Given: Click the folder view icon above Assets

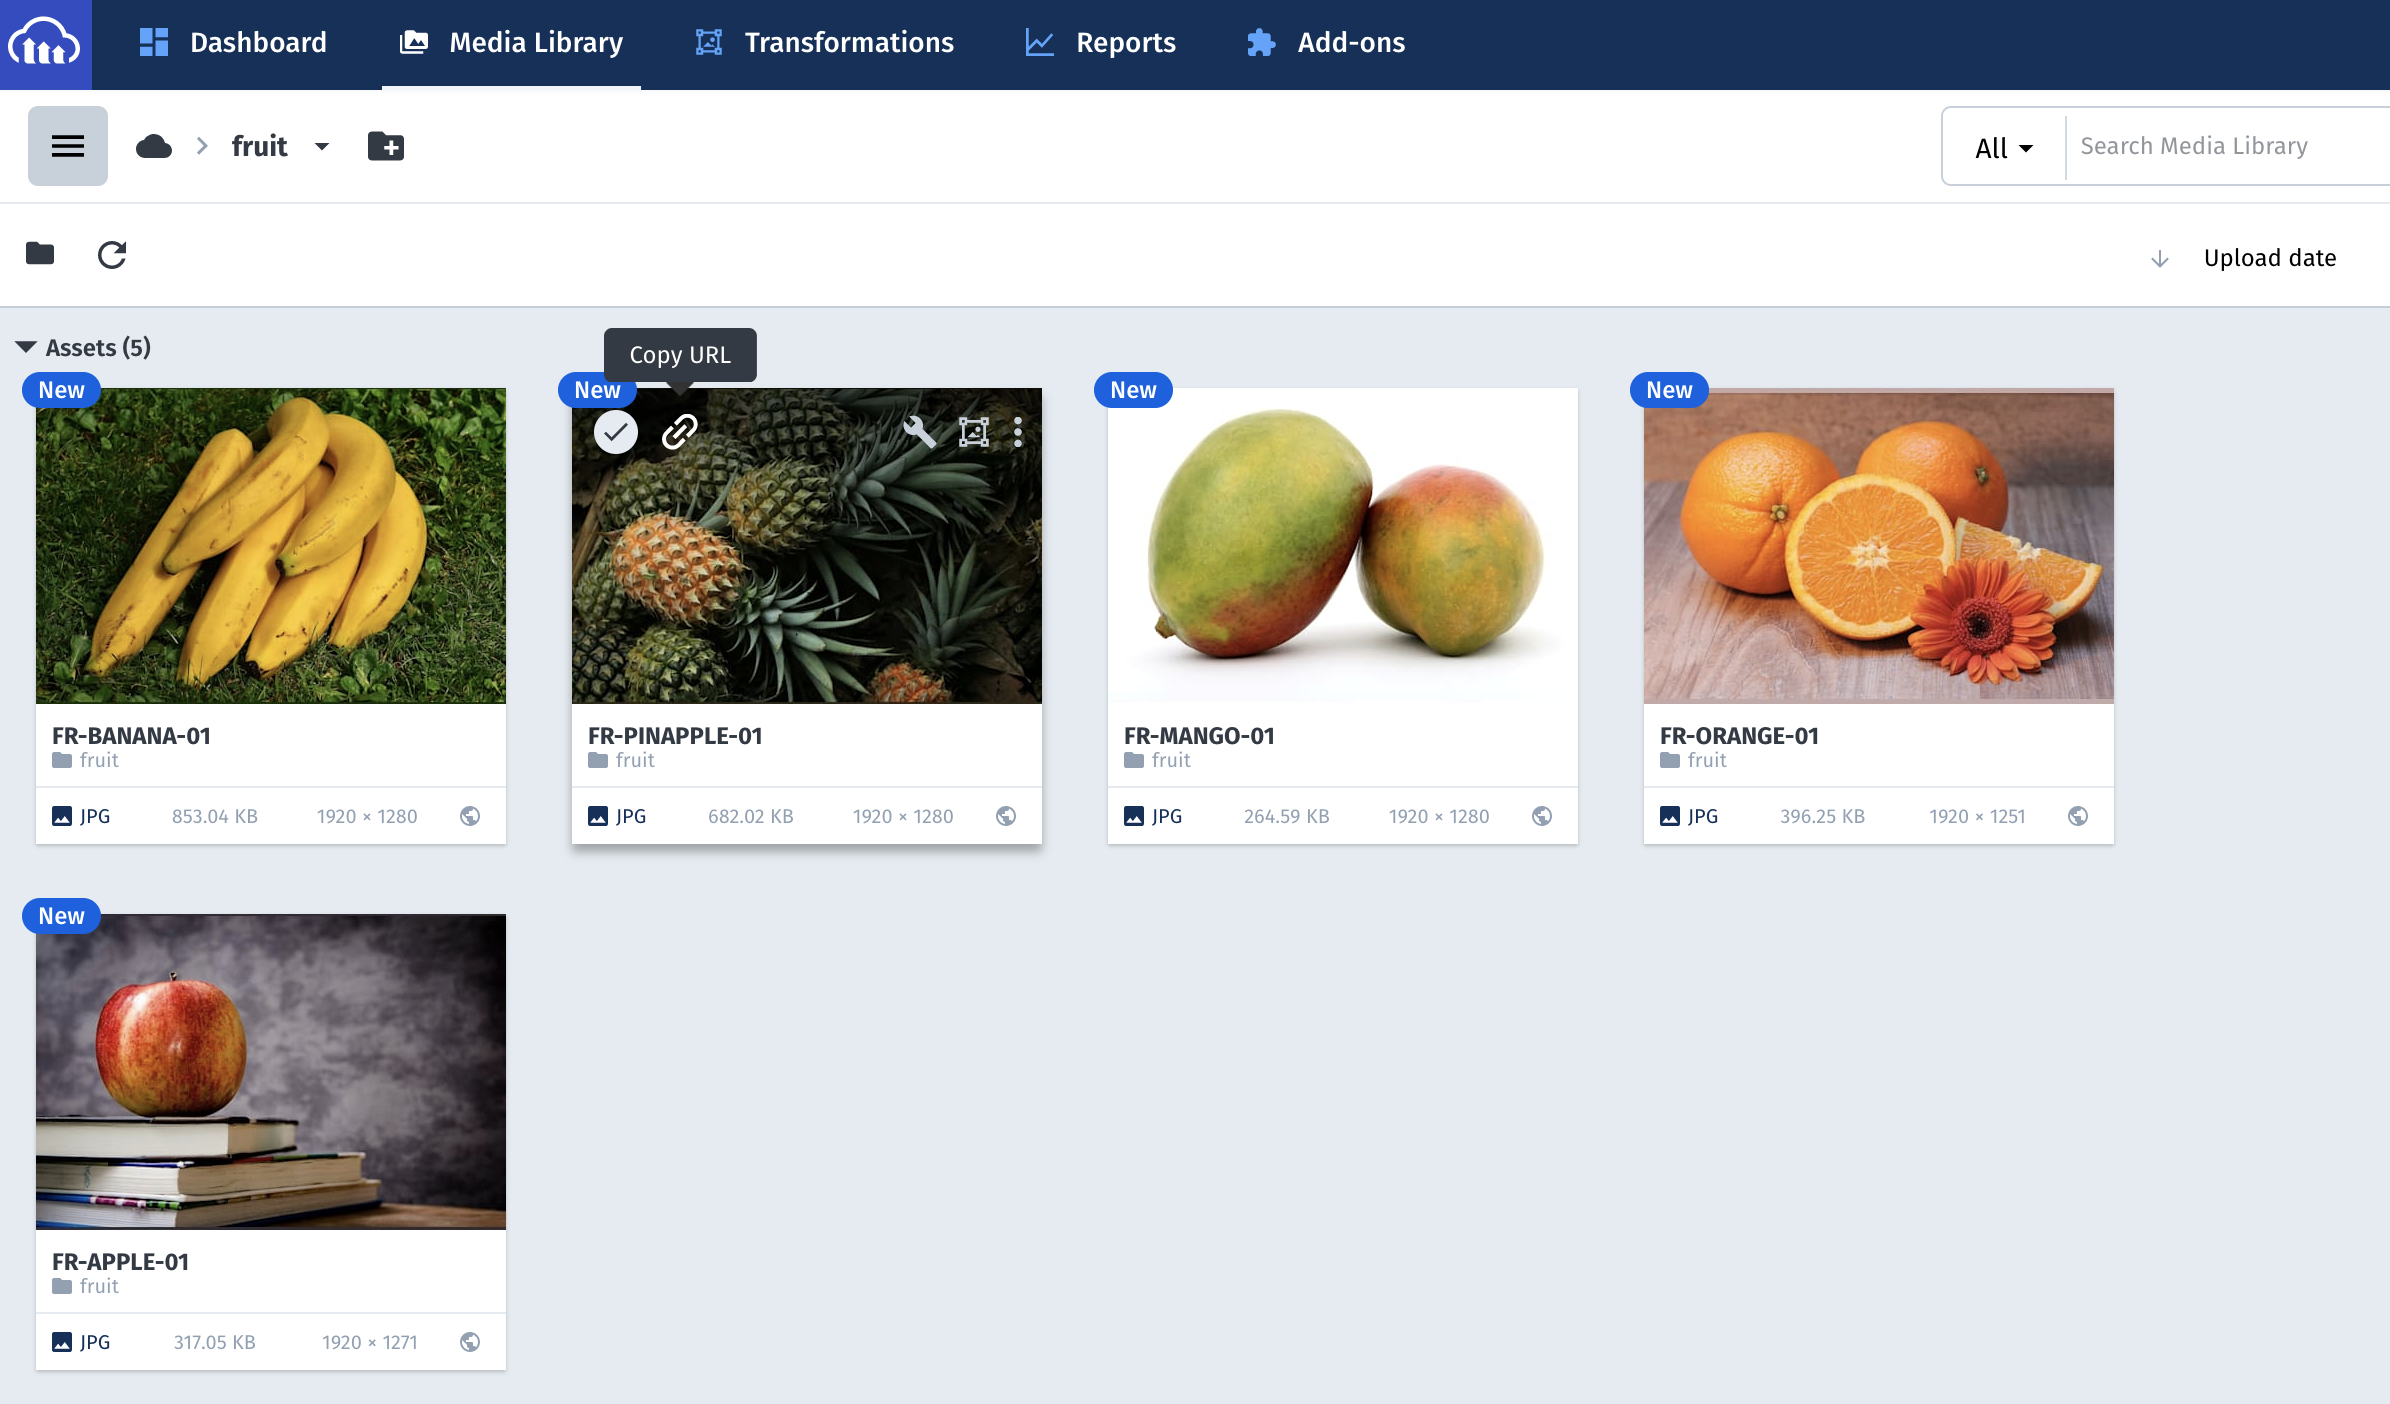Looking at the screenshot, I should click(40, 254).
